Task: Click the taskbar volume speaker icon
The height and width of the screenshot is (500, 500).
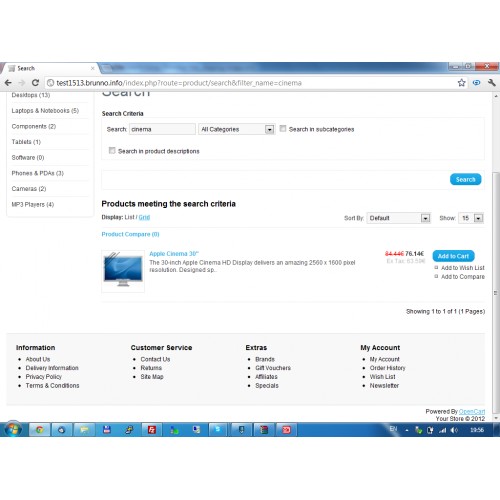Action: pyautogui.click(x=454, y=430)
